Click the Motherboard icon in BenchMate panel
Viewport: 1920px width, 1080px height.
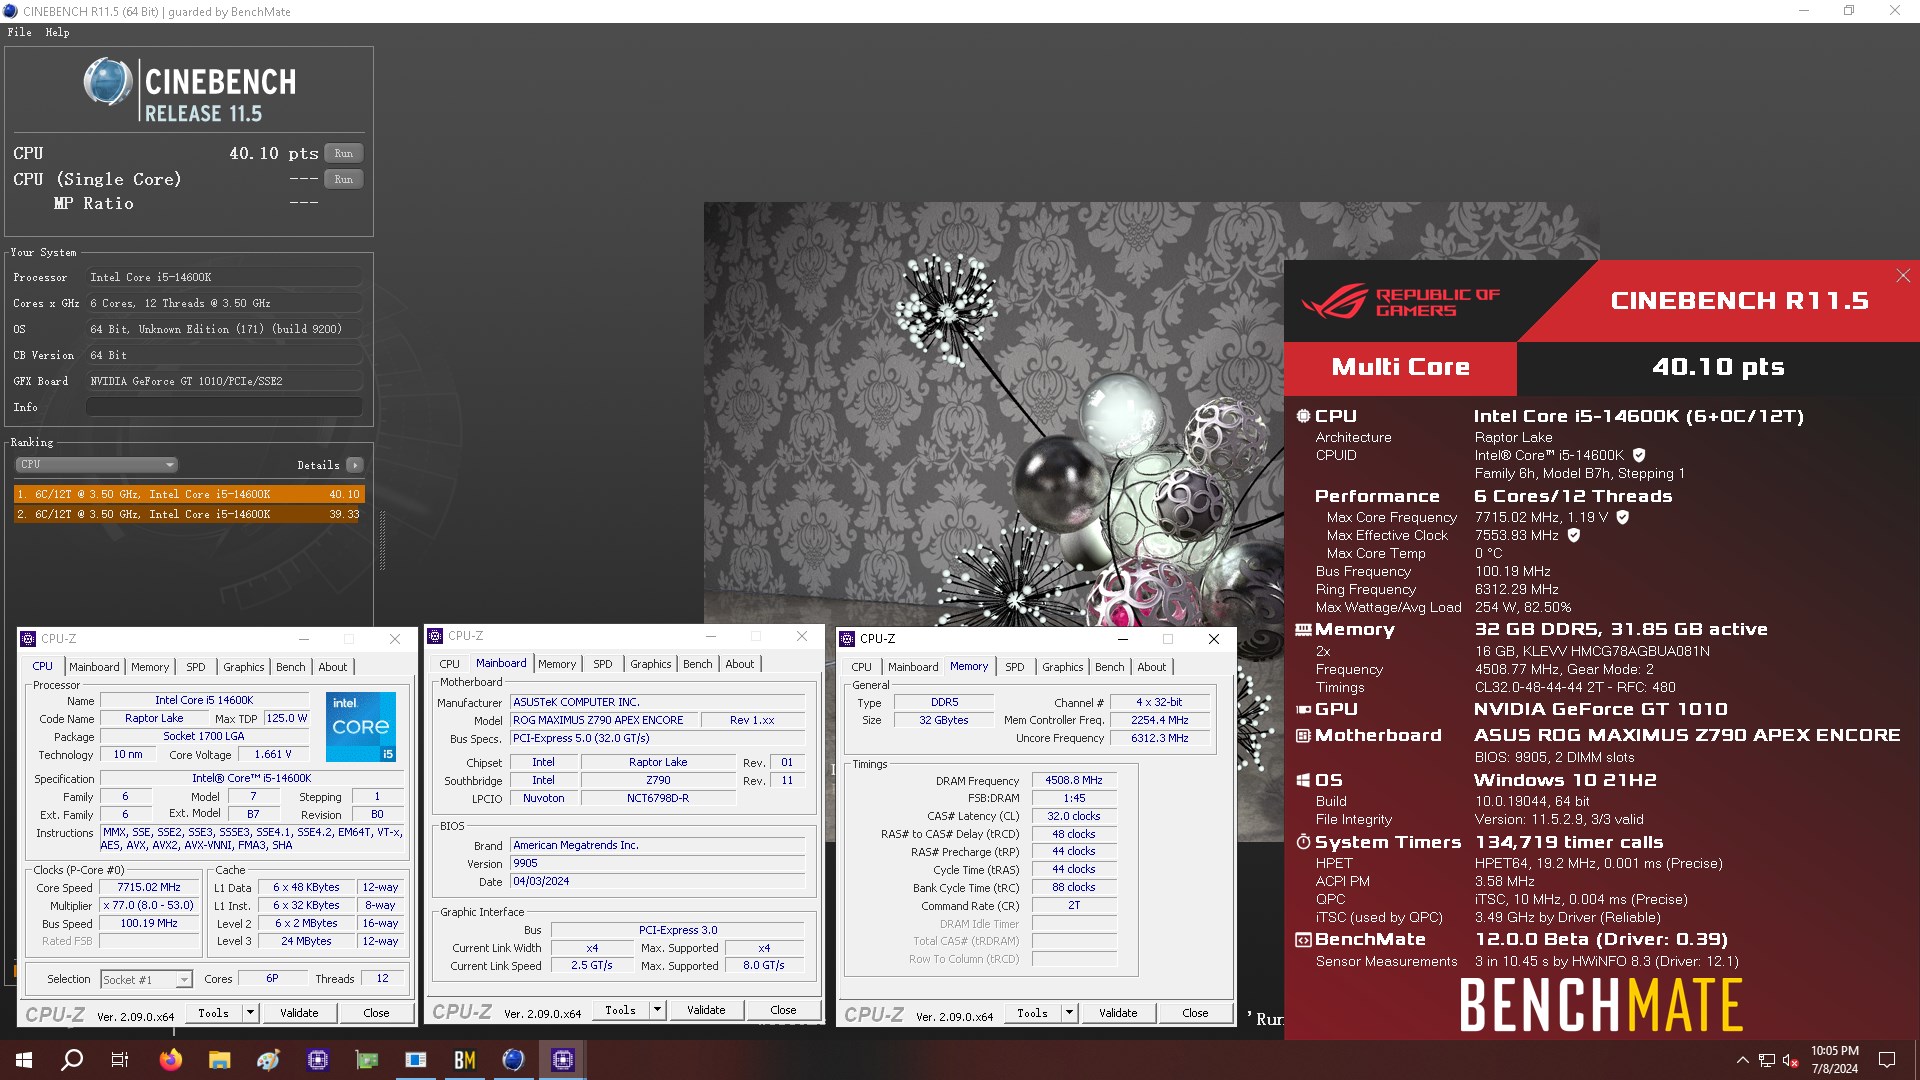[1303, 735]
